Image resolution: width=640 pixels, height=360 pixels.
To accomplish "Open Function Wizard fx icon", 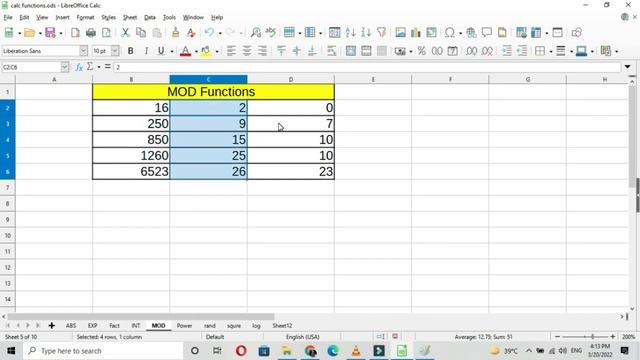I will pyautogui.click(x=79, y=67).
